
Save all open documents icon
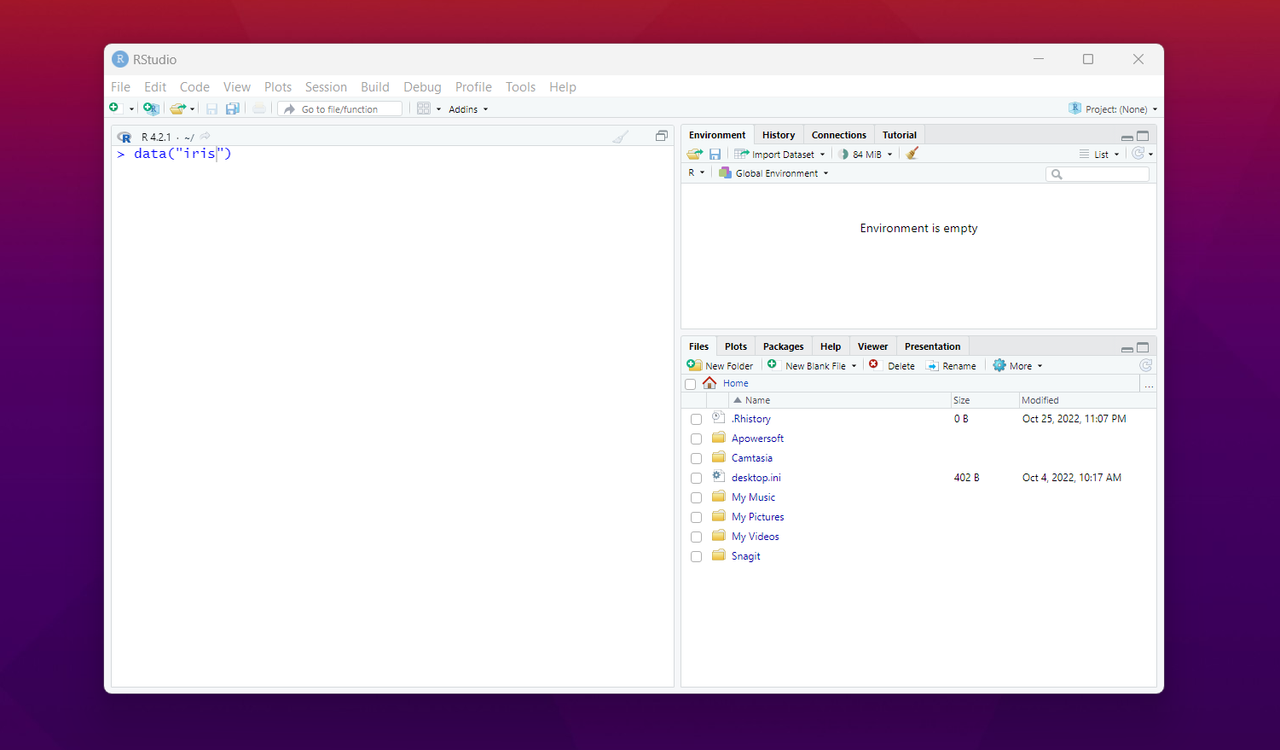(x=233, y=108)
